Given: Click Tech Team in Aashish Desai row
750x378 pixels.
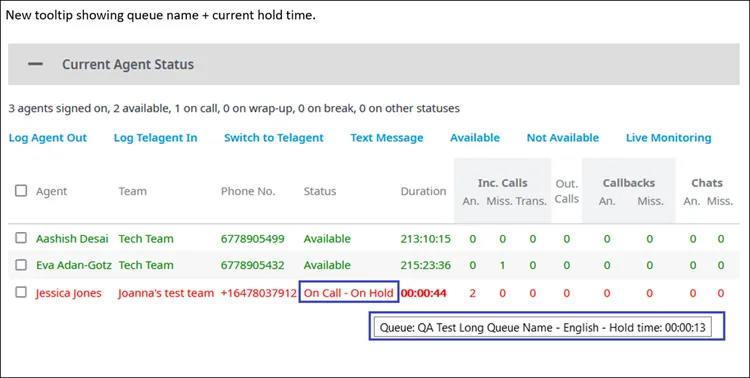Looking at the screenshot, I should point(146,238).
